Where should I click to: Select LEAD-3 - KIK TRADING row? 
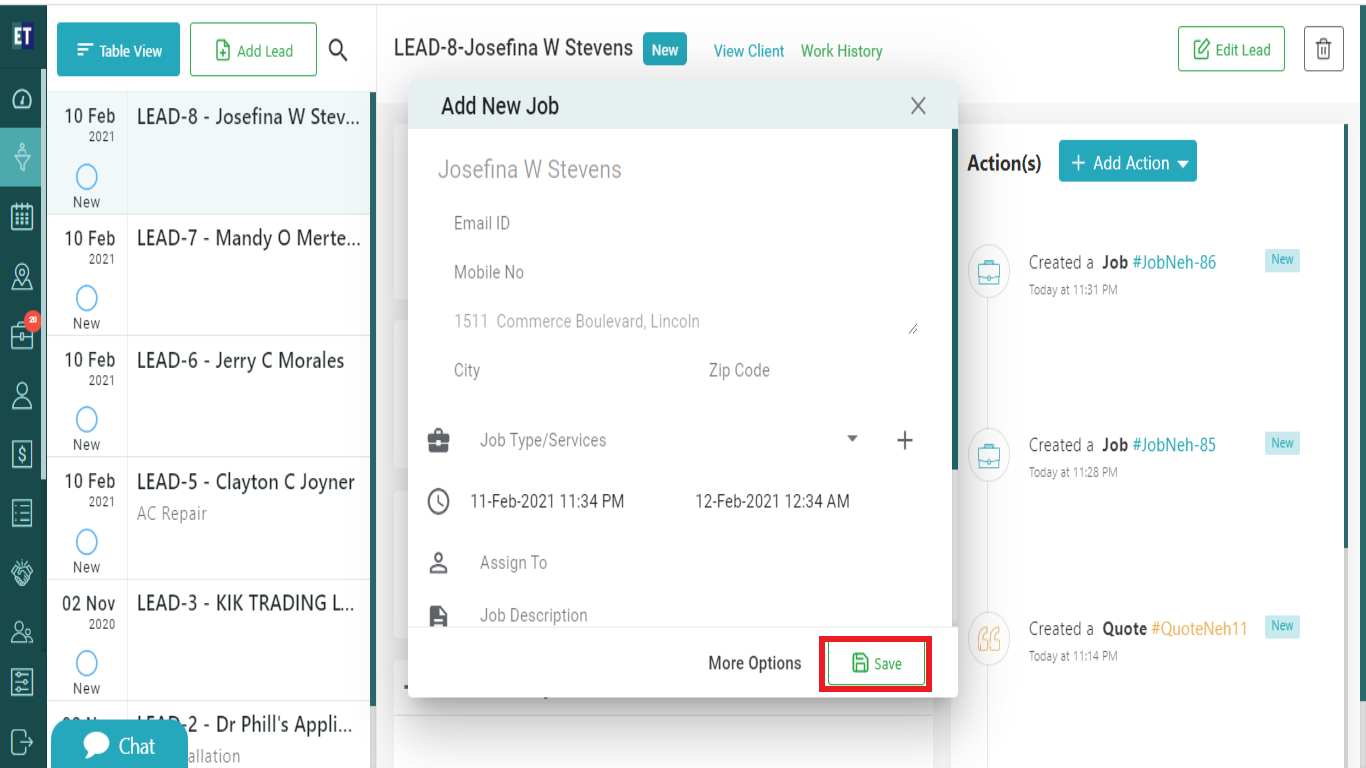pos(208,640)
